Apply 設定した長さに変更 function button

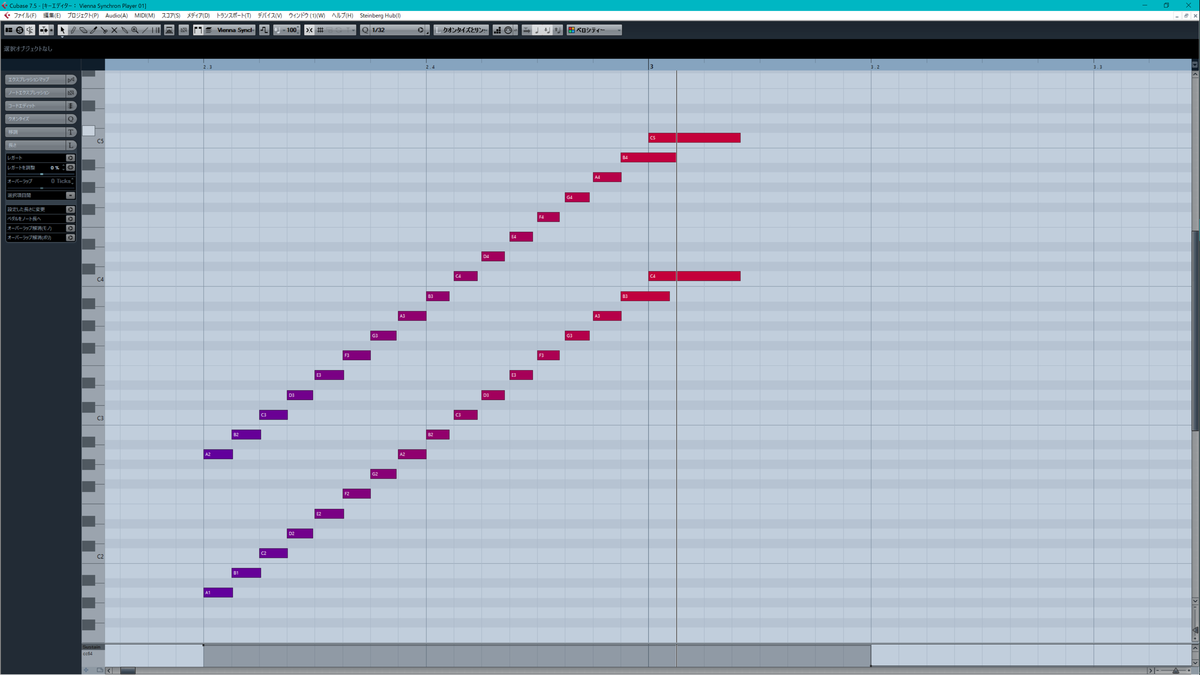click(70, 209)
